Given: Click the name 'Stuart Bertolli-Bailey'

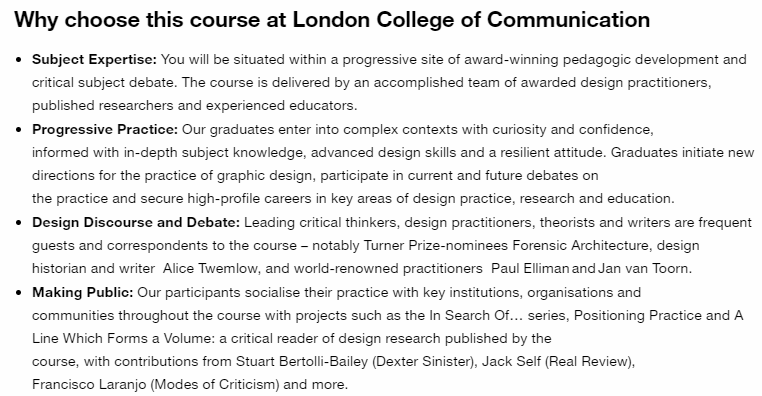Looking at the screenshot, I should [302, 362].
